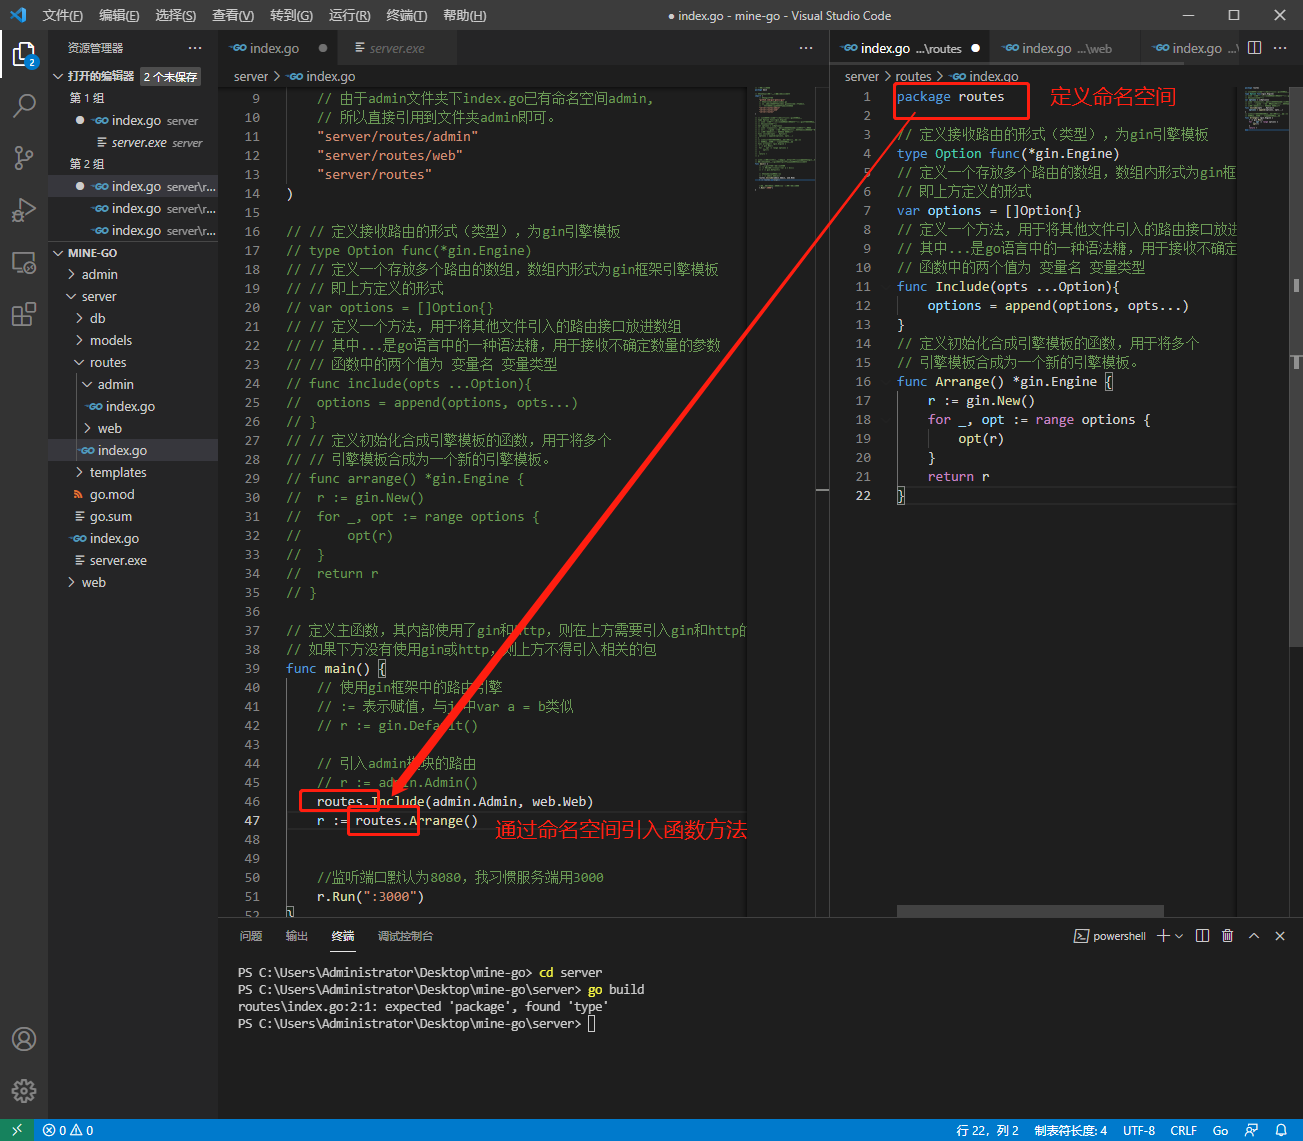Screen dimensions: 1303x1141
Task: Open the 查看(V) menu
Action: (233, 15)
